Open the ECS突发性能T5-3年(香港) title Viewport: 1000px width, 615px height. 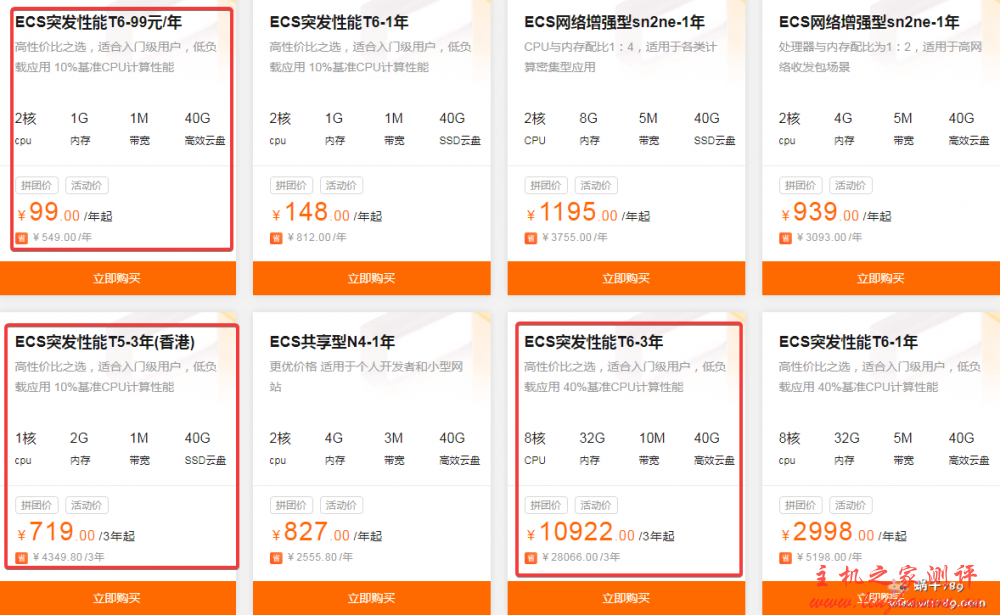[x=105, y=342]
